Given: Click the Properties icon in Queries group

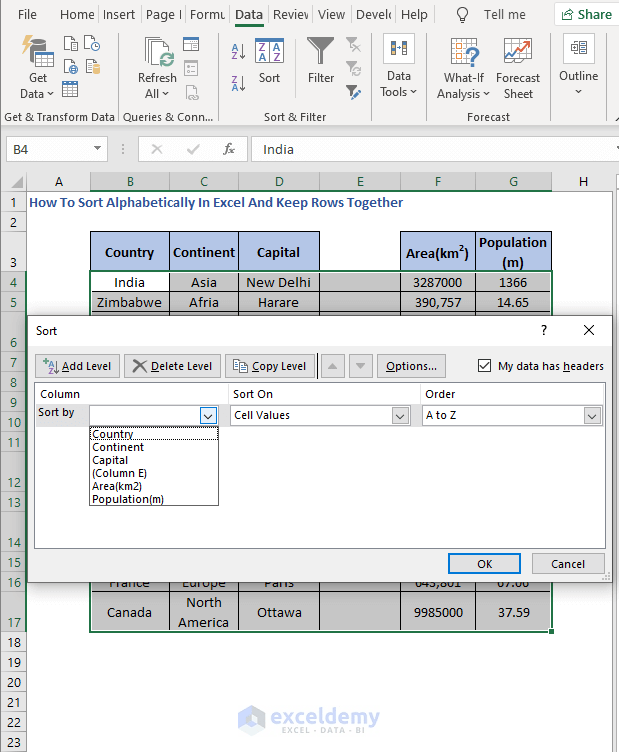Looking at the screenshot, I should (x=191, y=68).
